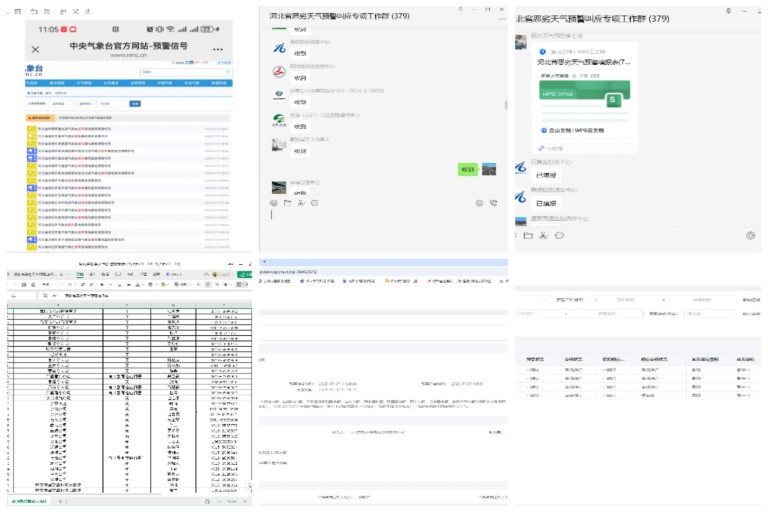Click the emoji icon in the middle chat toolbar

click(274, 203)
